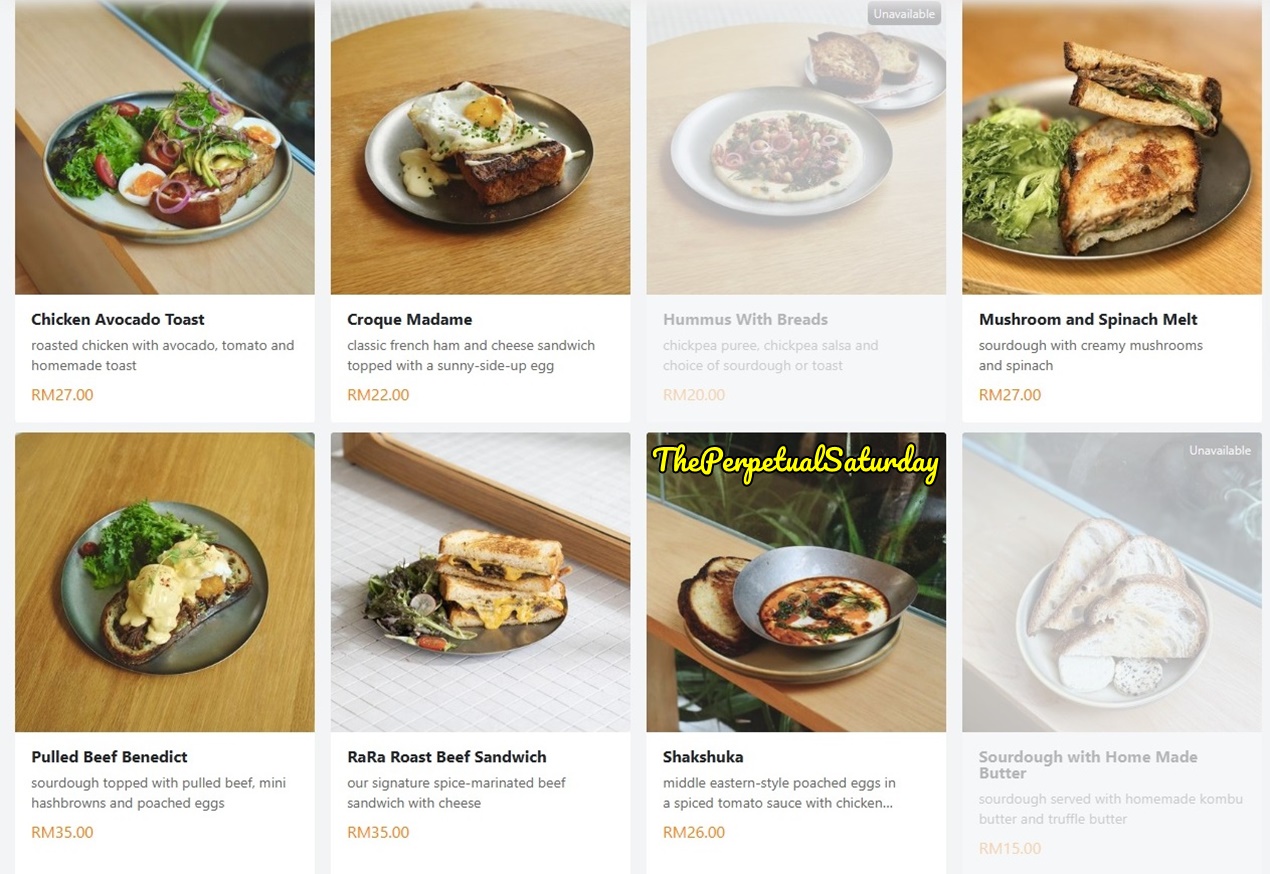Click the ThePerpetualSaturday watermark text
The image size is (1270, 874).
796,461
